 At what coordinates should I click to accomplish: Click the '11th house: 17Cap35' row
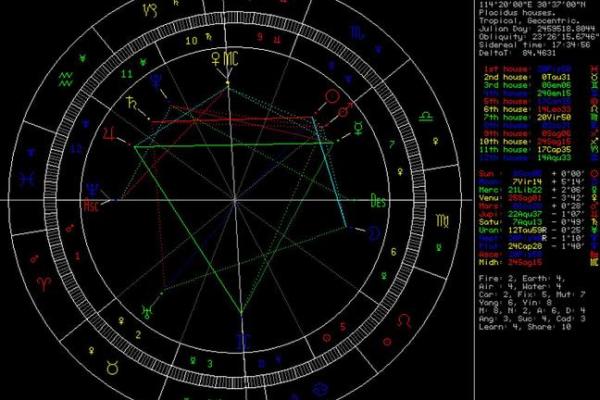click(525, 149)
